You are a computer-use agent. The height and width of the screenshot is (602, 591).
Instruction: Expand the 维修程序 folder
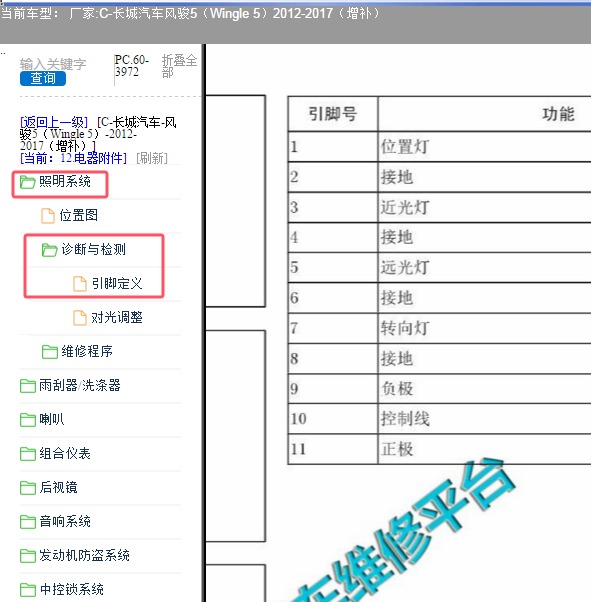click(x=87, y=351)
